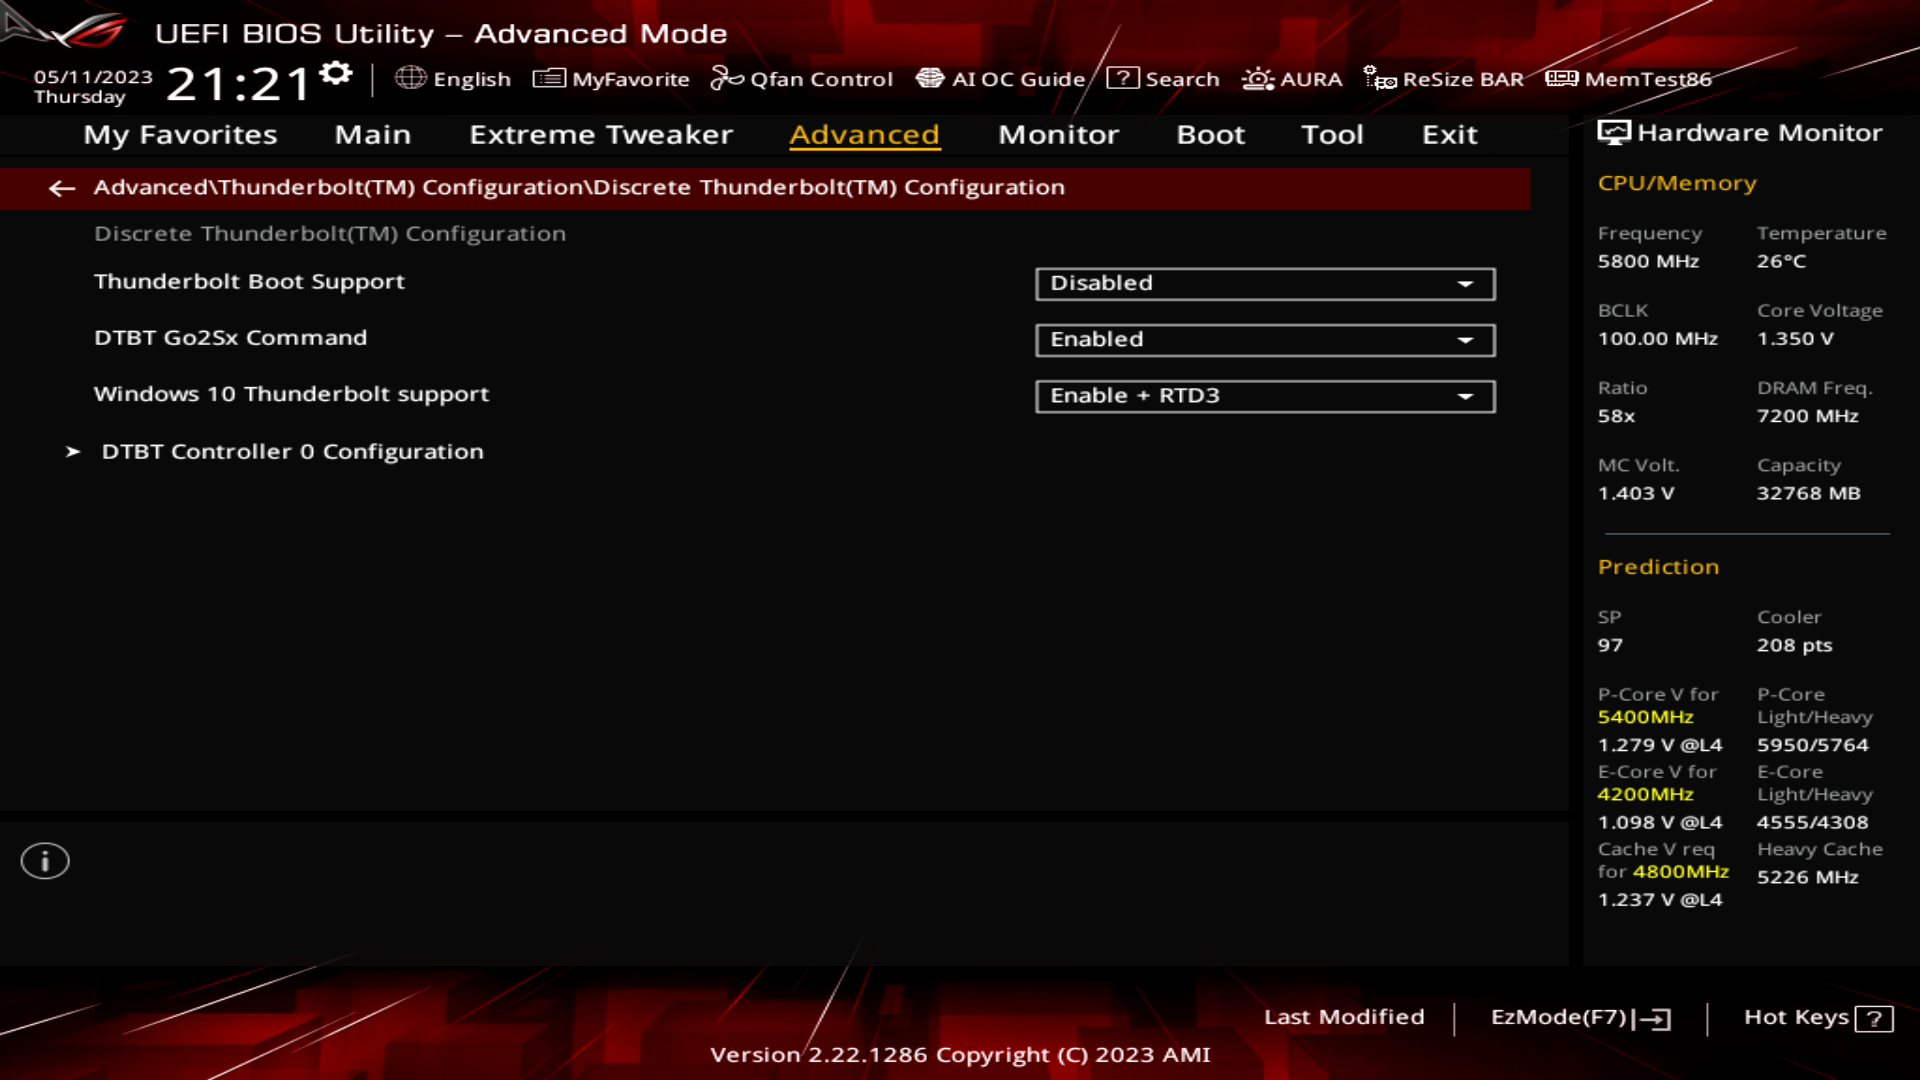Click the 21:21 clock display

[x=238, y=84]
